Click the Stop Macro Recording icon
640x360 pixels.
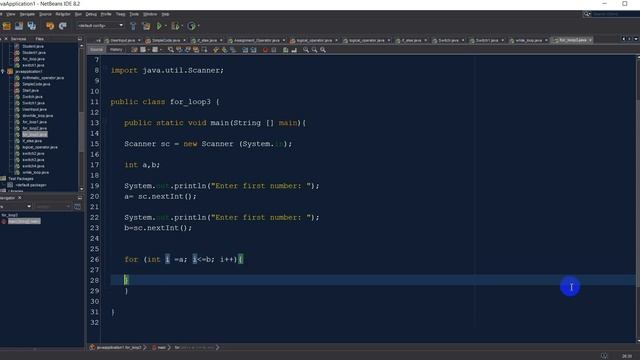[x=274, y=50]
